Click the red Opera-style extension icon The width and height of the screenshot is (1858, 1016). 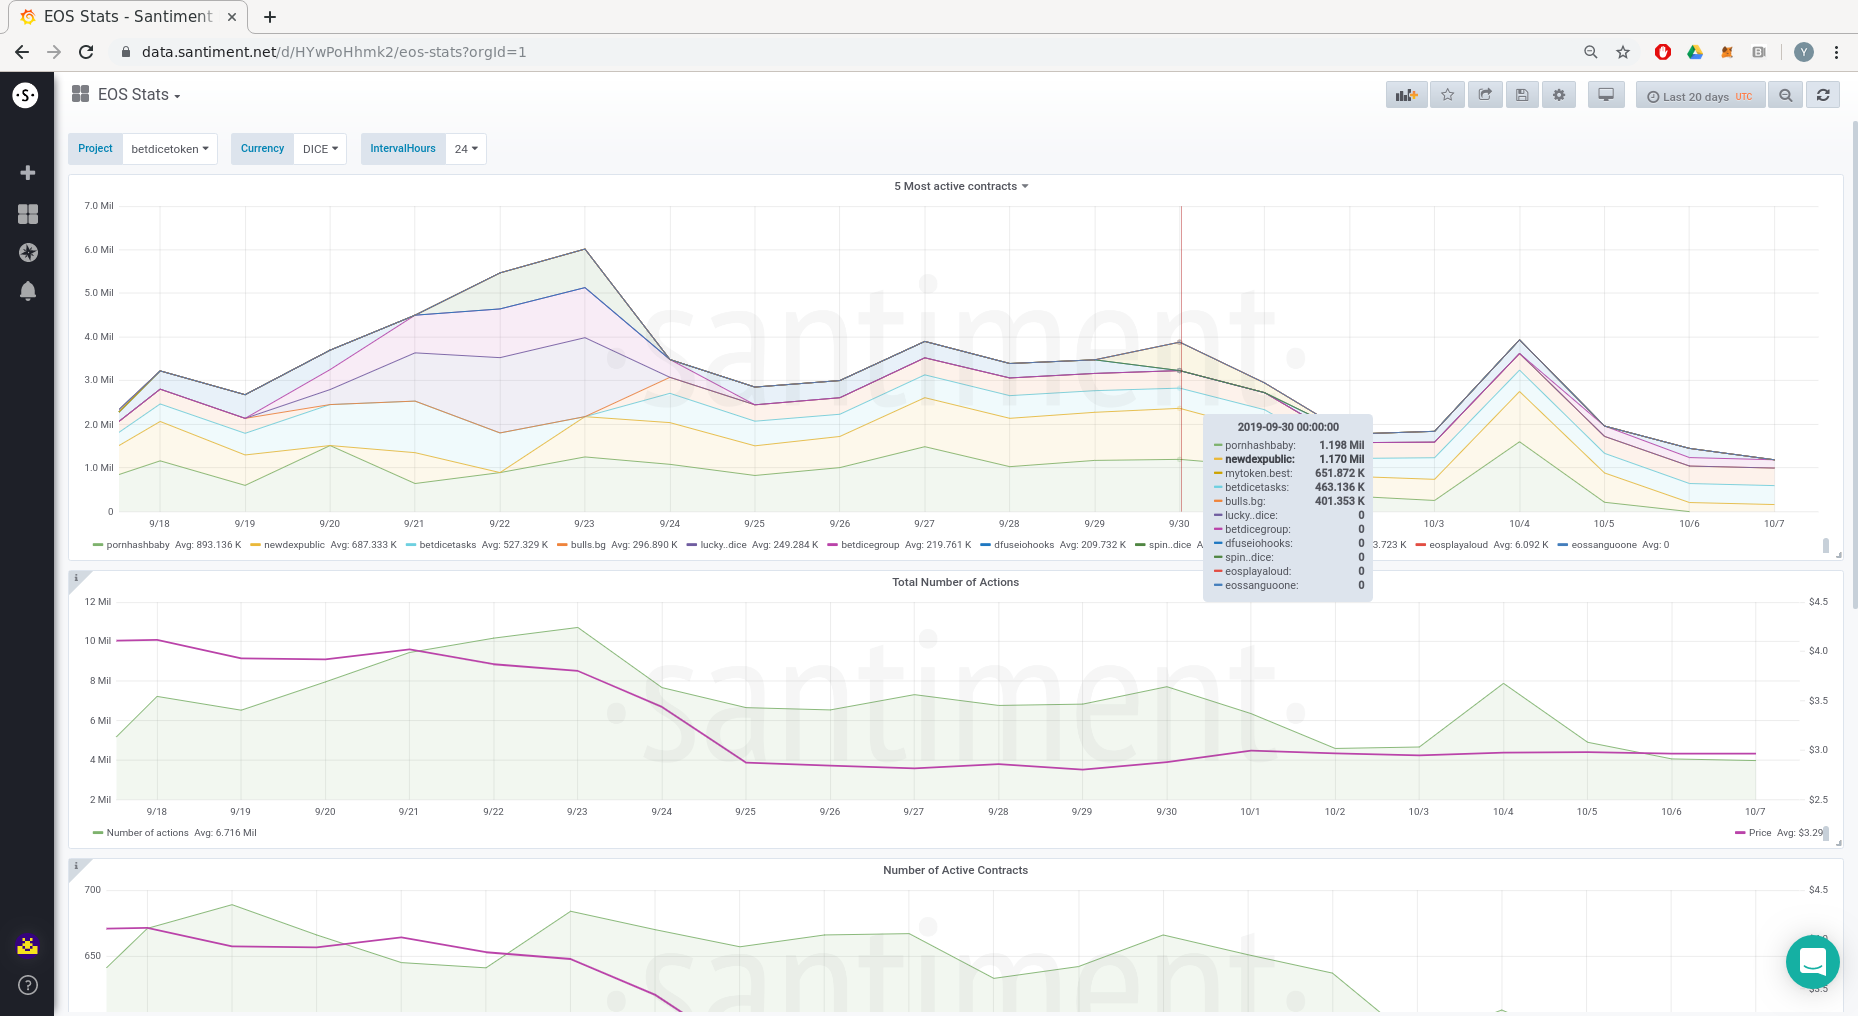tap(1663, 52)
